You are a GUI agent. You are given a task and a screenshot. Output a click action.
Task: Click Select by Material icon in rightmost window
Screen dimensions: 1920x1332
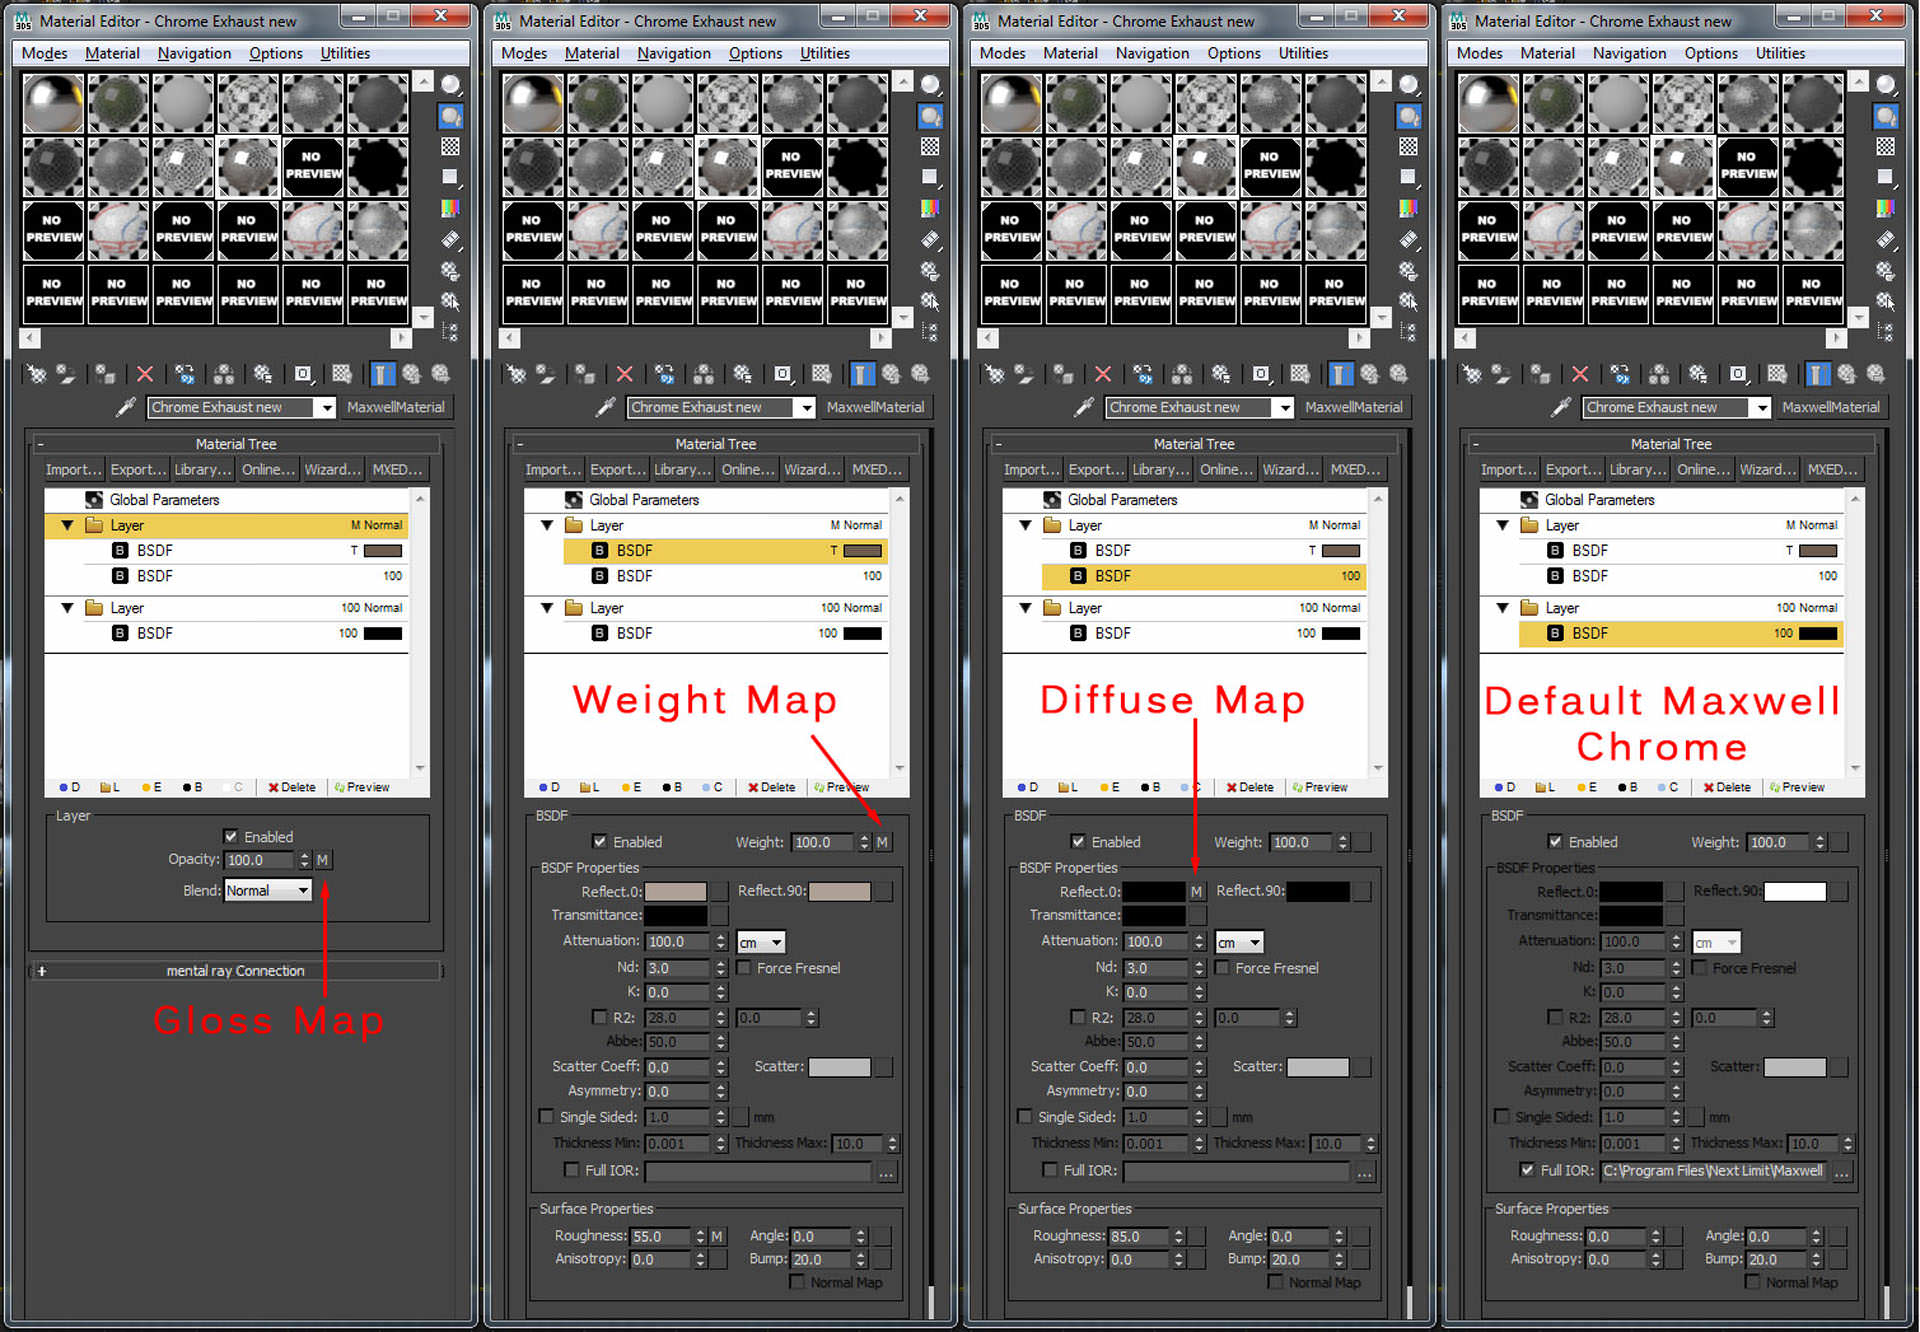pos(1886,301)
